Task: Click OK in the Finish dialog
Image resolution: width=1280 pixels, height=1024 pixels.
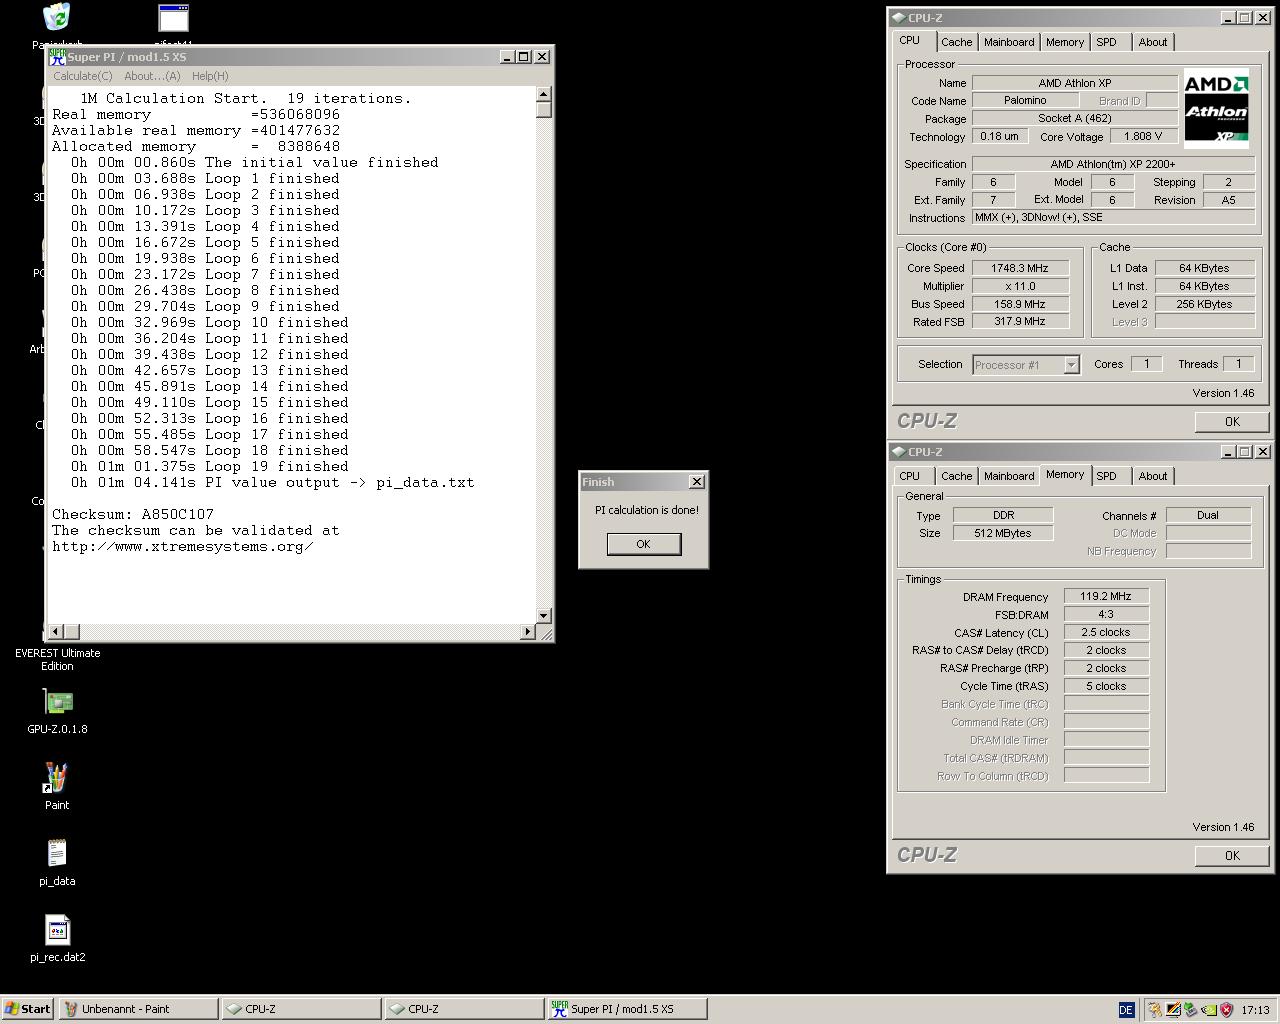Action: tap(643, 544)
